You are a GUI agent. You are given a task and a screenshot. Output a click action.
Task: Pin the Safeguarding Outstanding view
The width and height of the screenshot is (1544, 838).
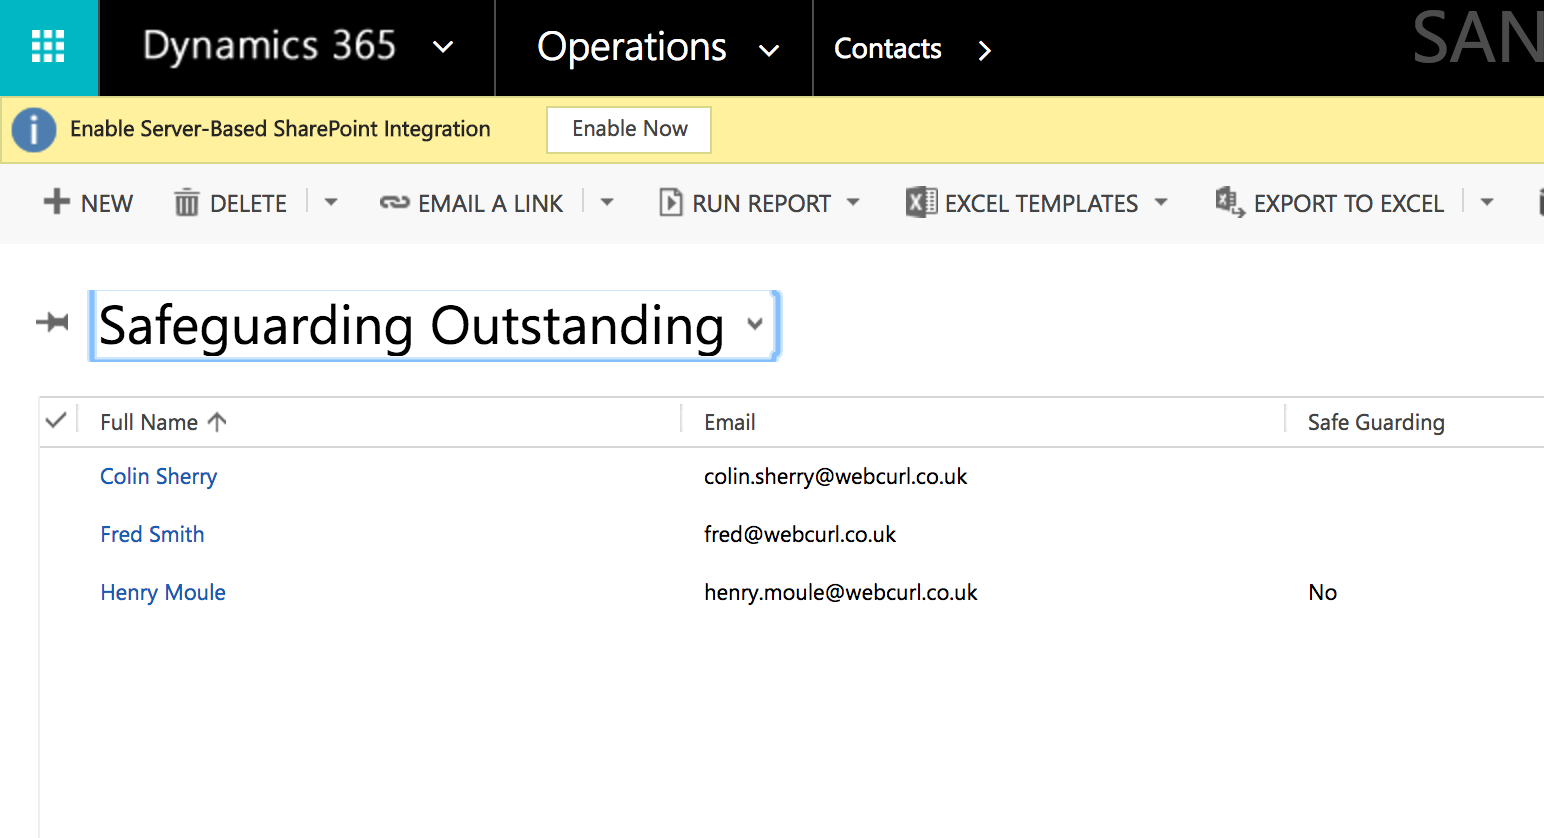pyautogui.click(x=52, y=323)
